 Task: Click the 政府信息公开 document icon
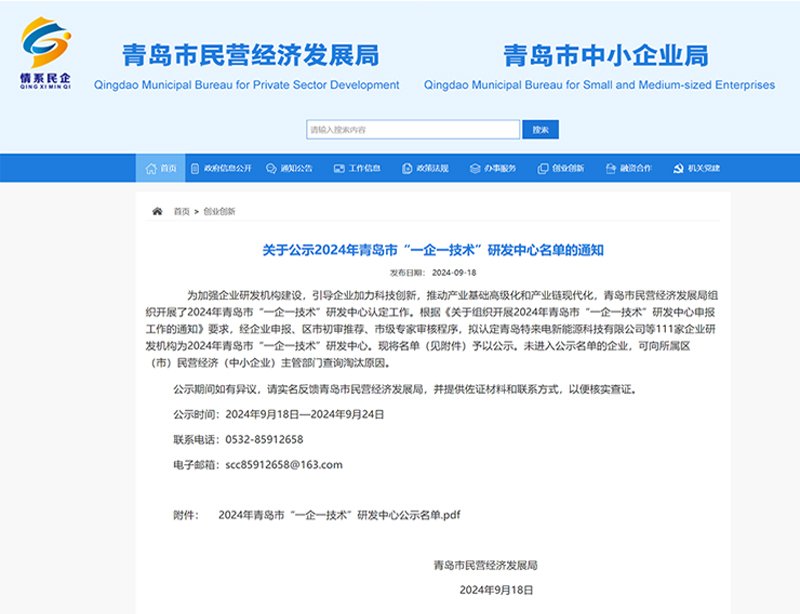pos(194,168)
